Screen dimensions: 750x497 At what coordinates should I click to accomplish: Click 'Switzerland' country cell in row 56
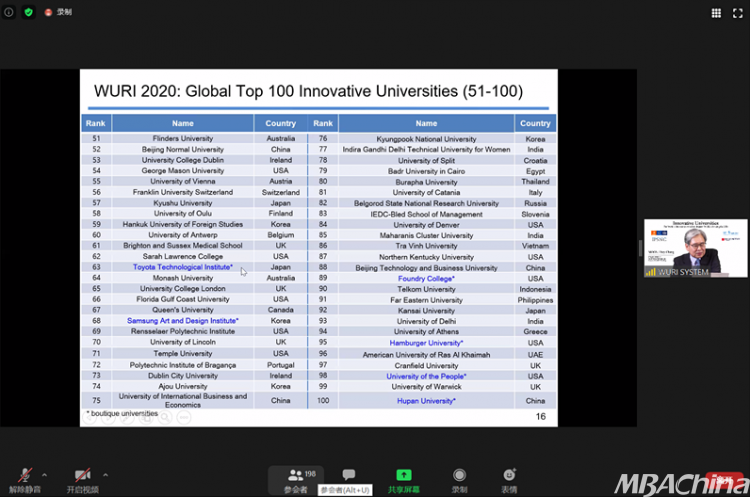(x=281, y=192)
